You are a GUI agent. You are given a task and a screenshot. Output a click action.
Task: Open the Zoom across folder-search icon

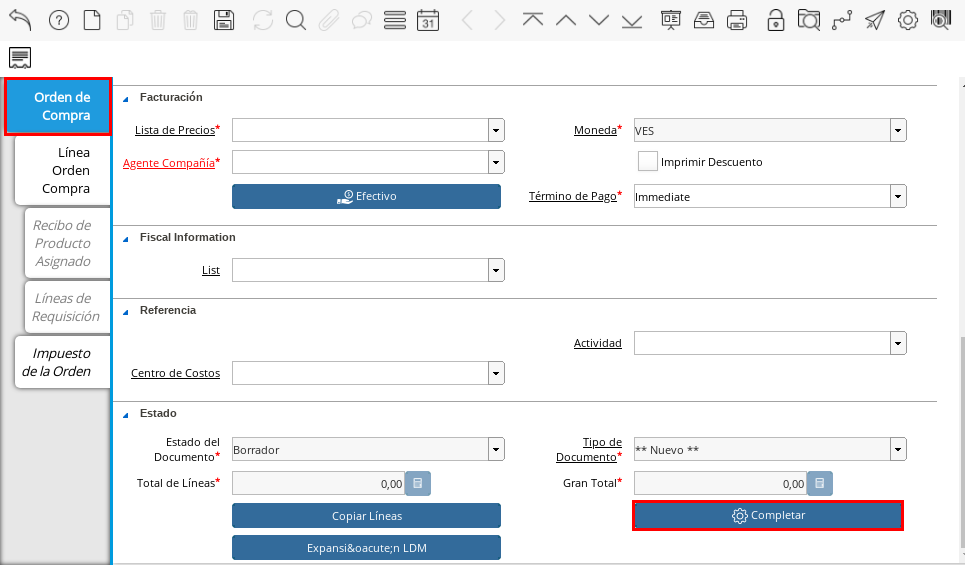(809, 20)
